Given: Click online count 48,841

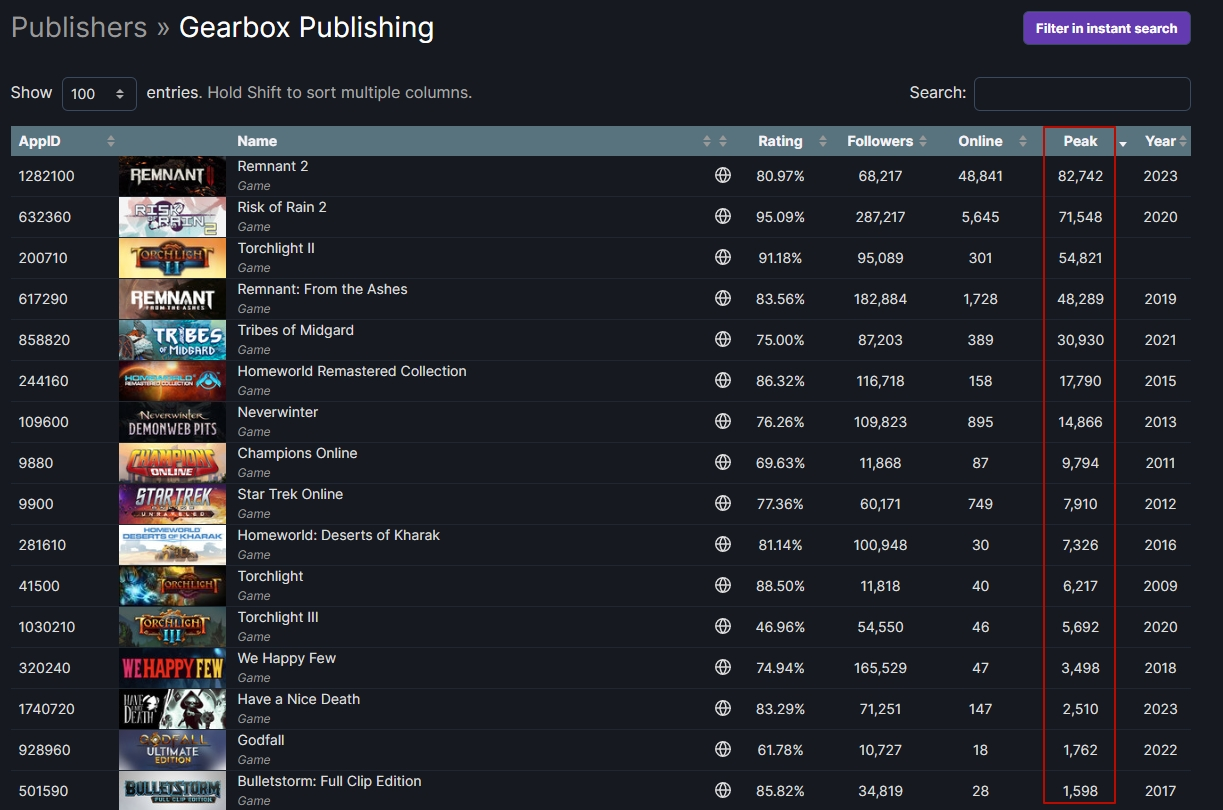Looking at the screenshot, I should 980,176.
